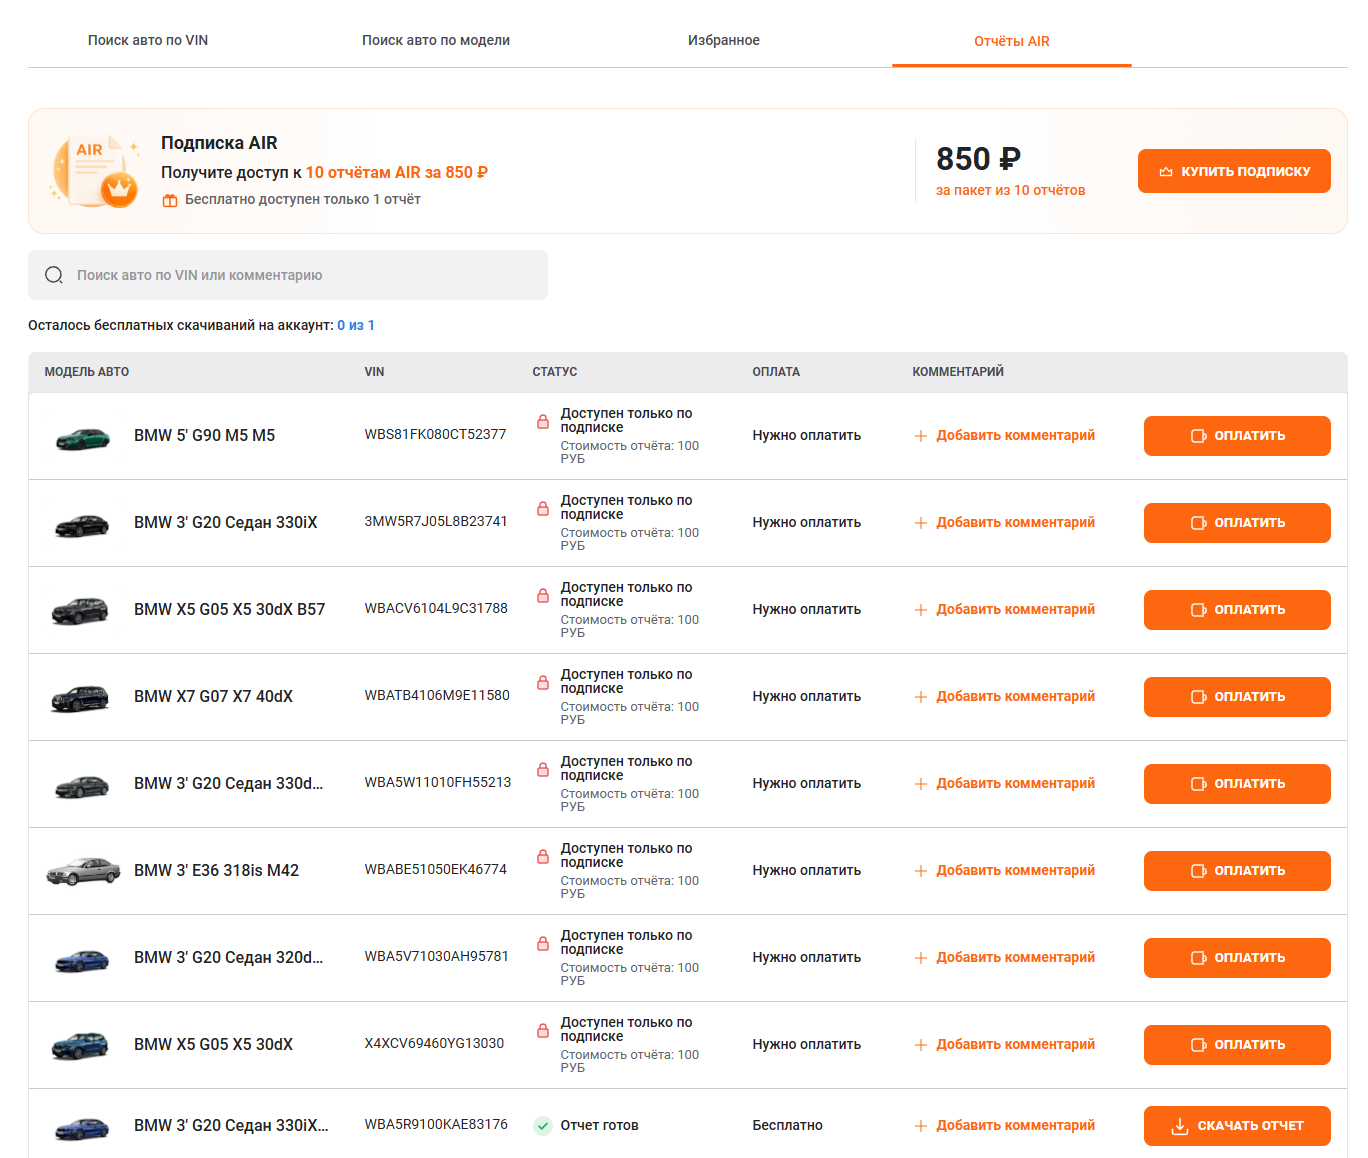Viewport: 1368px width, 1158px height.
Task: Click lock icon in E36 318is row
Action: point(543,857)
